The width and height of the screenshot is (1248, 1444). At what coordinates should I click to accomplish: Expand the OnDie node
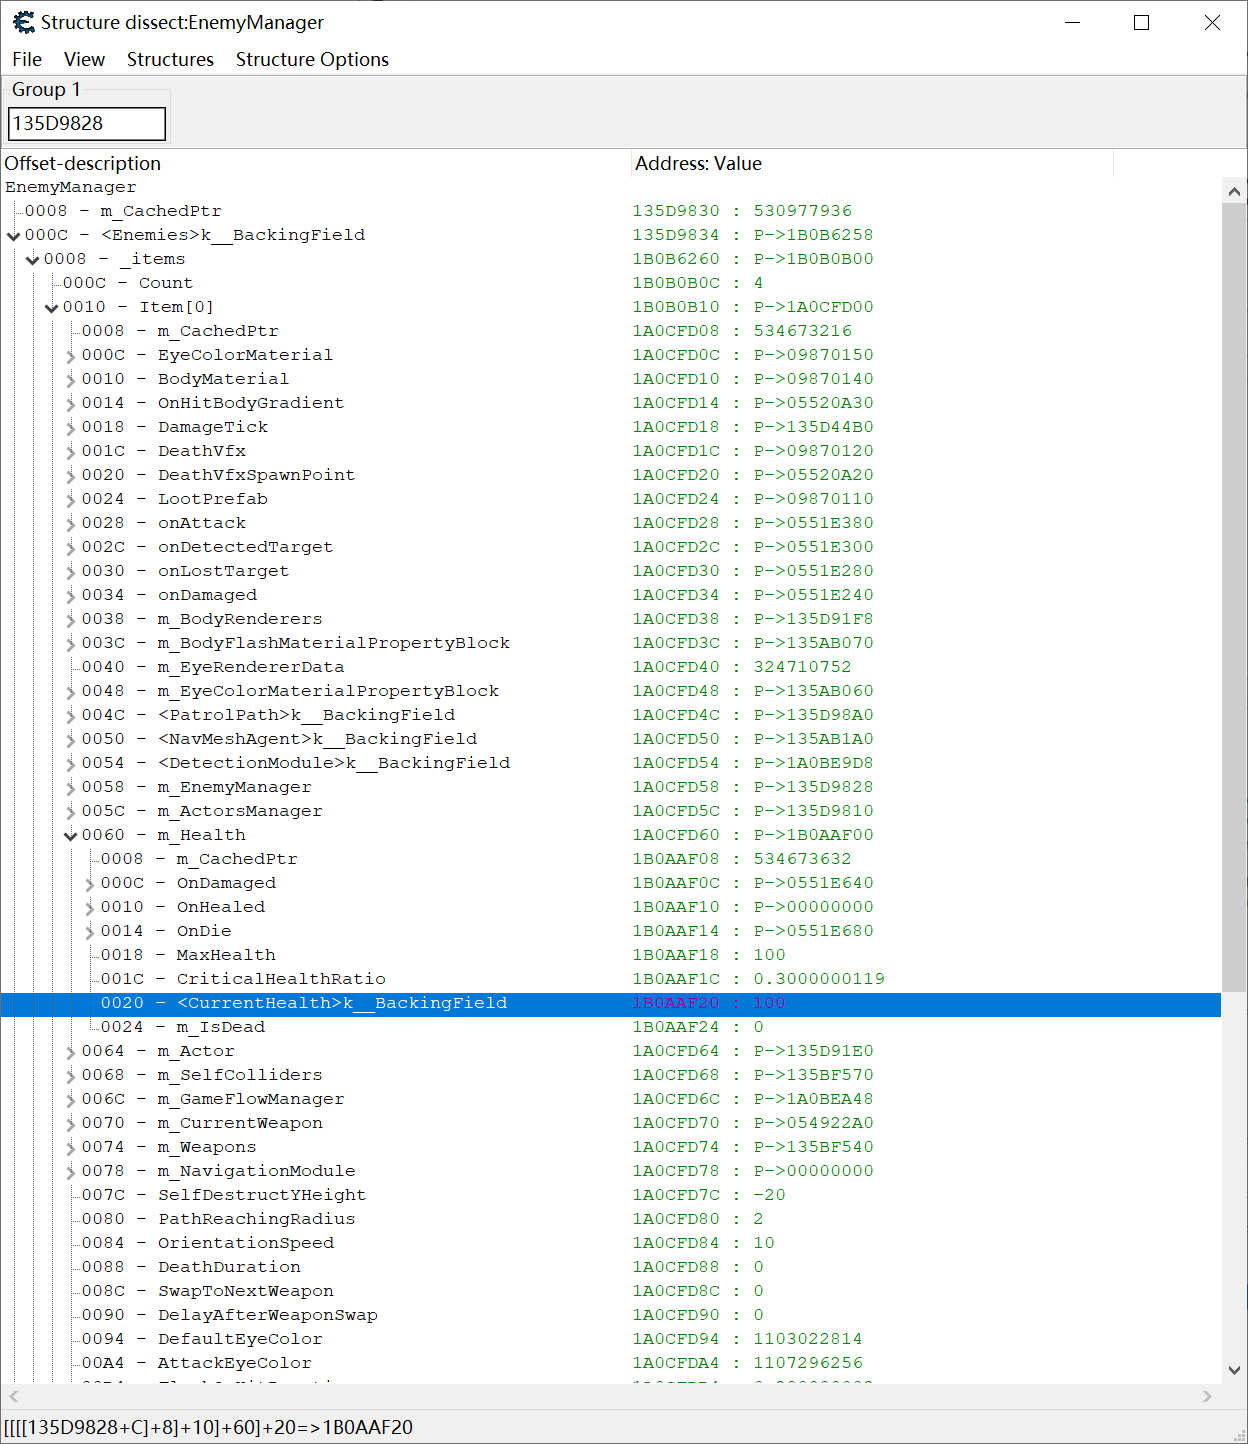[x=89, y=932]
